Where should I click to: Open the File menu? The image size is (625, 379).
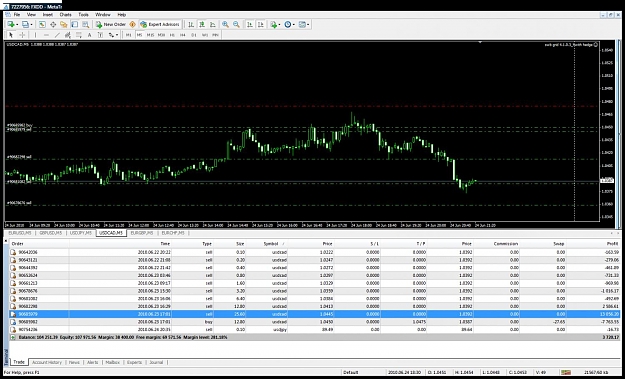point(17,15)
